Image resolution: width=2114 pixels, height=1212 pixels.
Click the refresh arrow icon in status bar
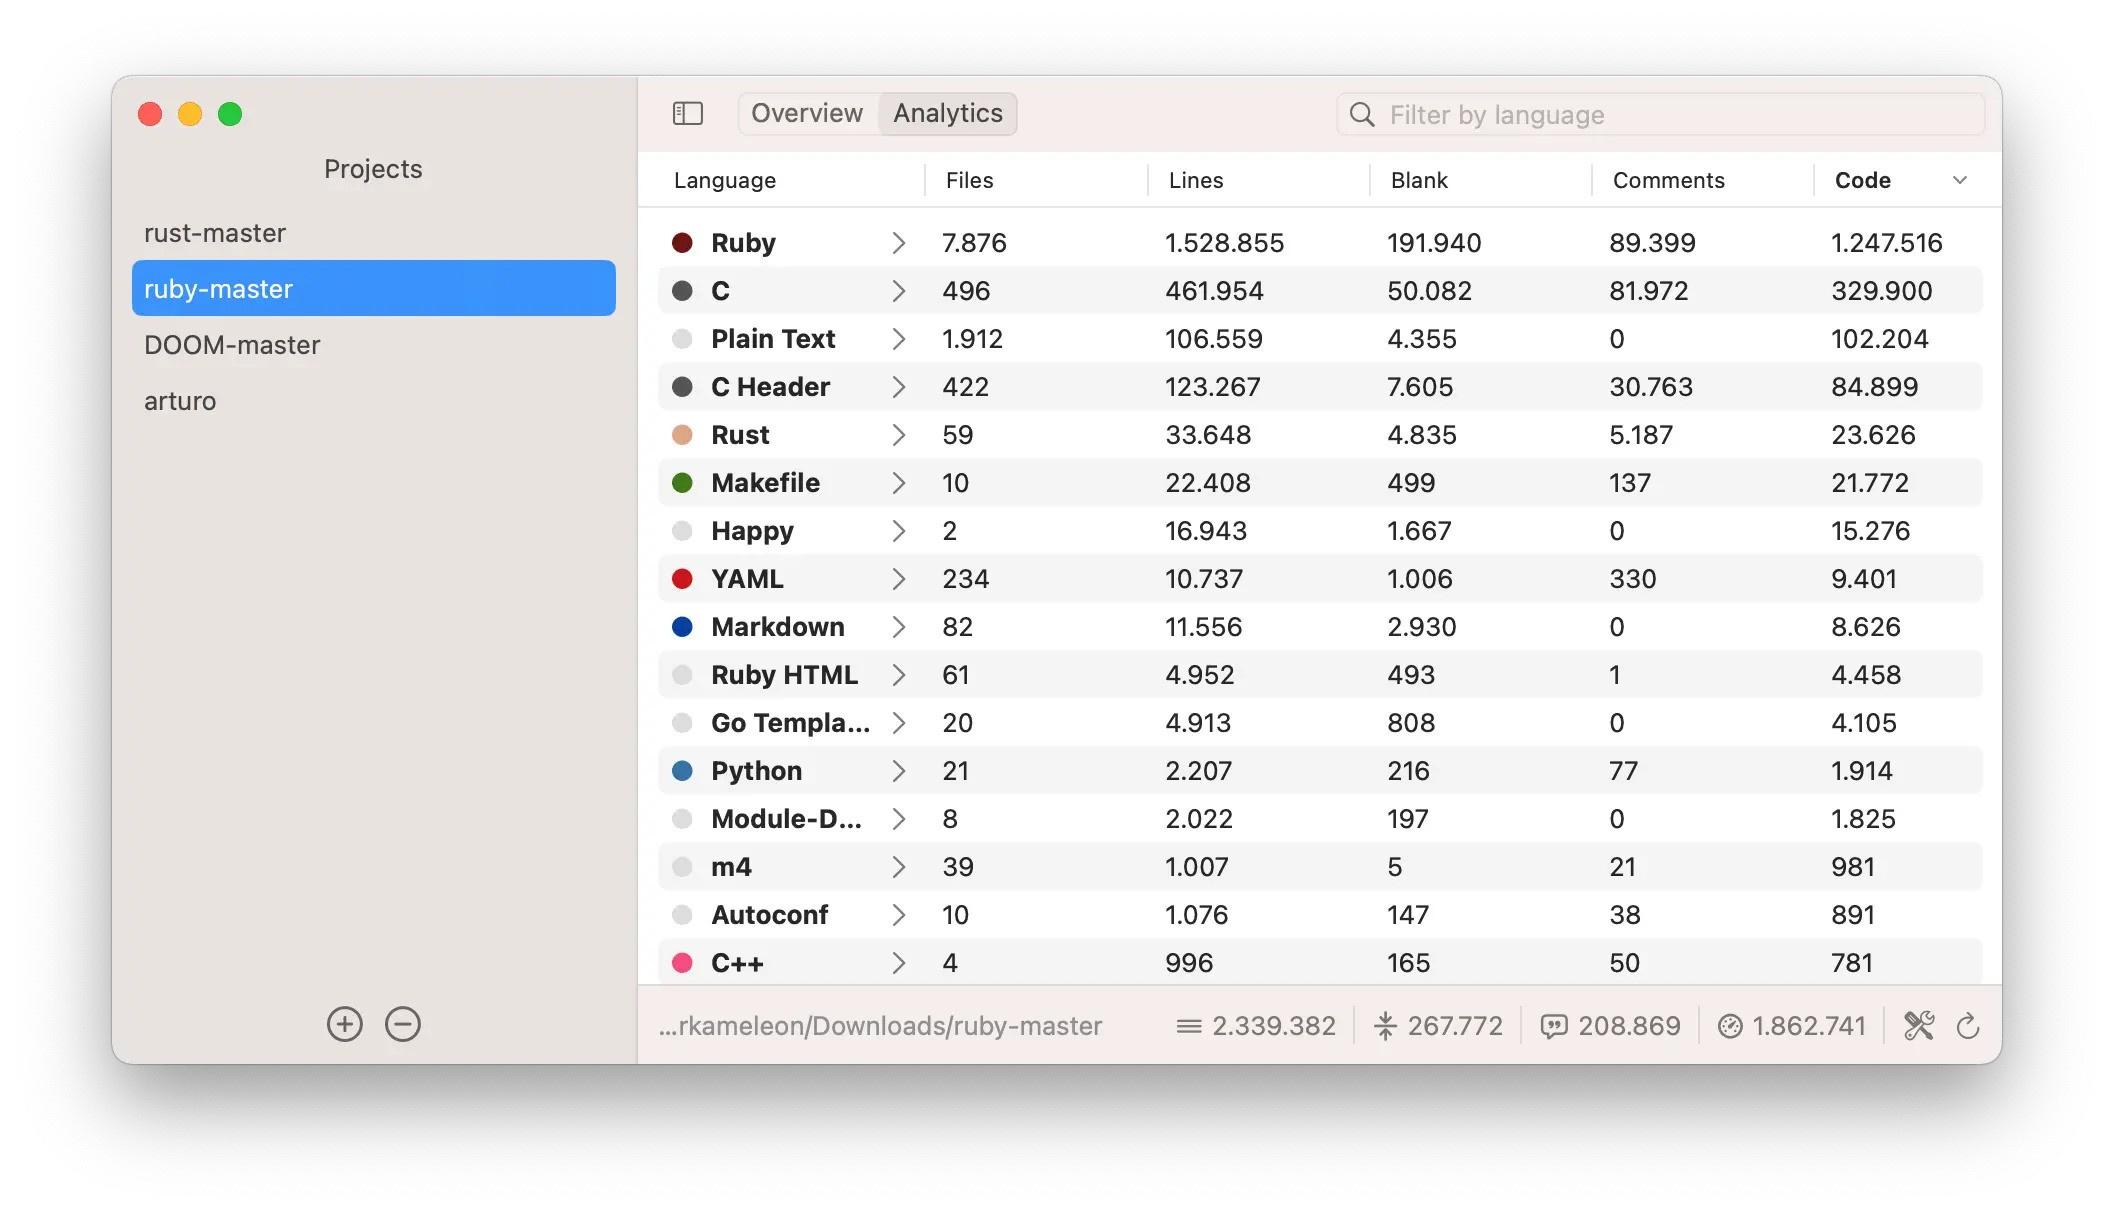coord(1967,1026)
